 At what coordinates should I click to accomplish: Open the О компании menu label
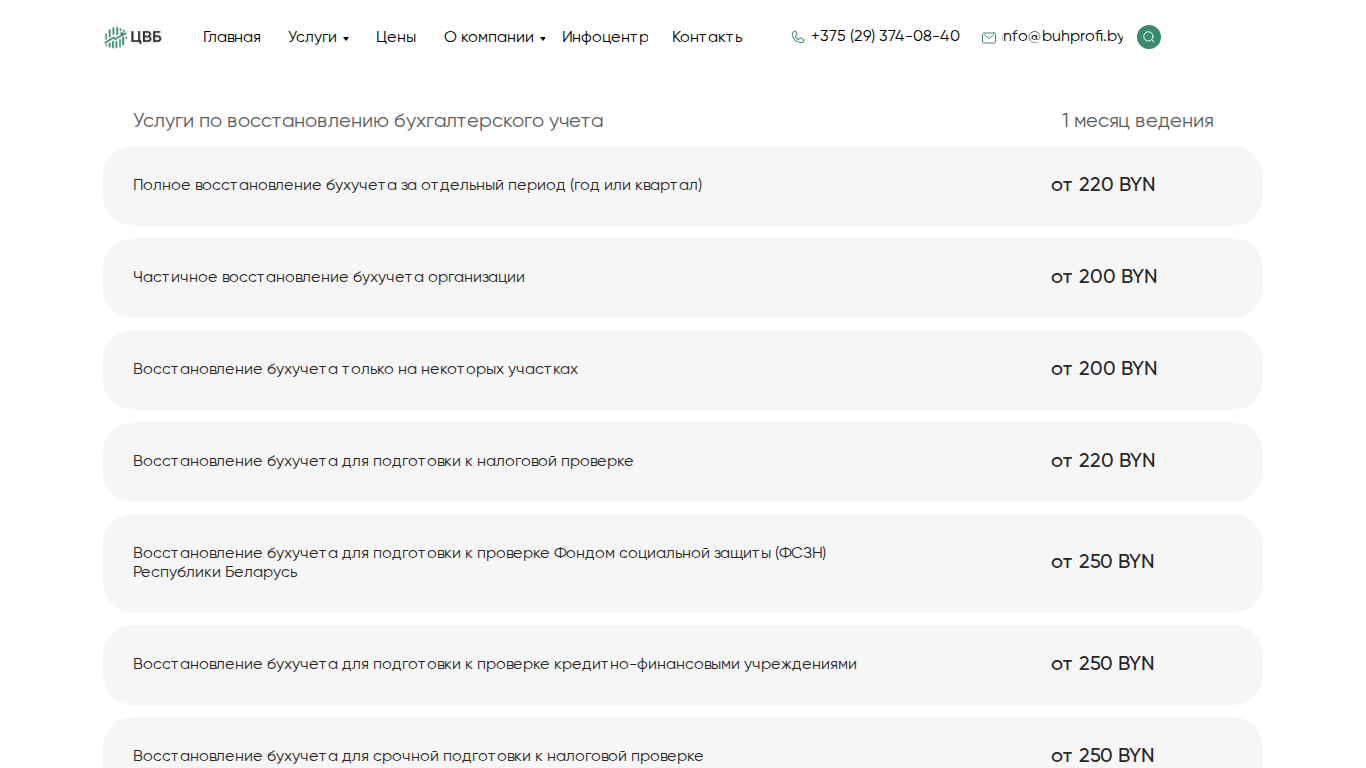click(489, 37)
